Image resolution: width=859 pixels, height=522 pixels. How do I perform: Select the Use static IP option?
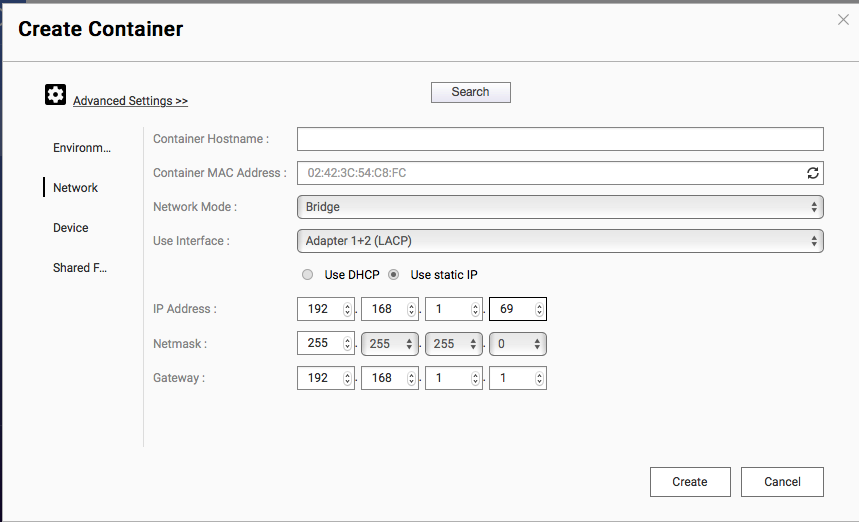click(x=394, y=275)
